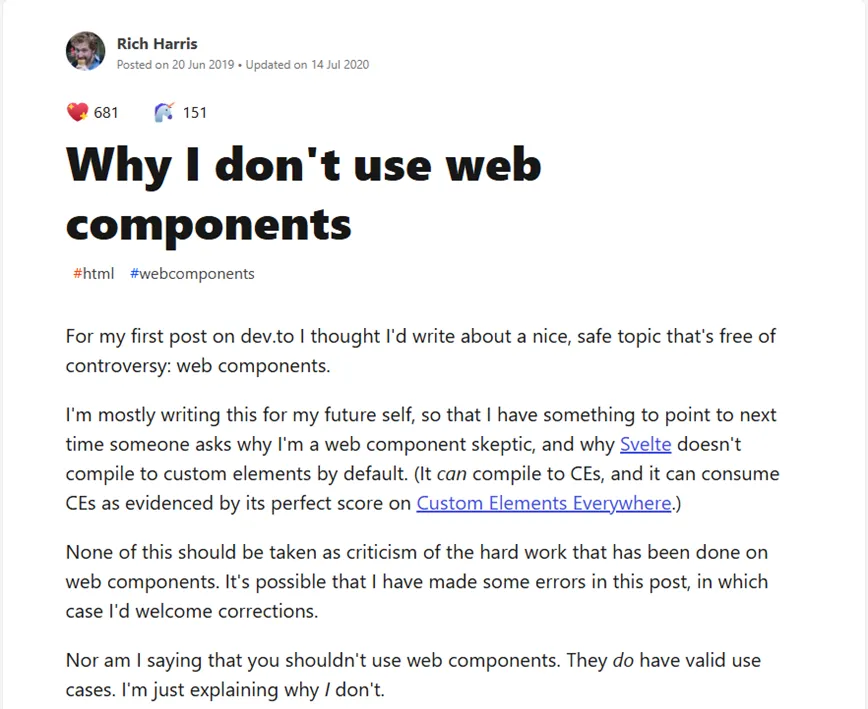868x709 pixels.
Task: Follow the Svelte hyperlink
Action: pyautogui.click(x=646, y=444)
